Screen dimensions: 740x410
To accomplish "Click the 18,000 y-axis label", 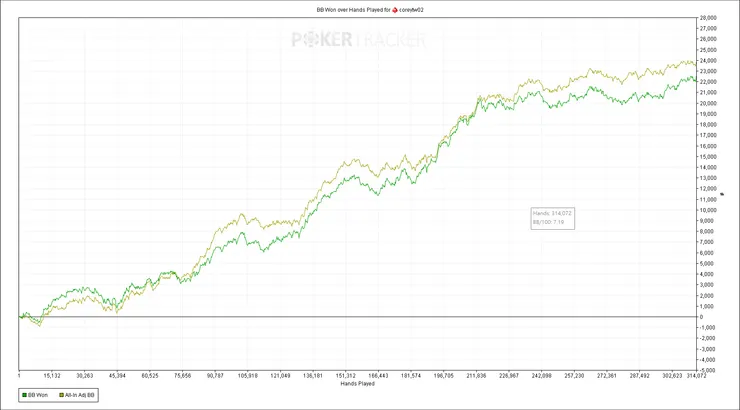I will pyautogui.click(x=708, y=125).
